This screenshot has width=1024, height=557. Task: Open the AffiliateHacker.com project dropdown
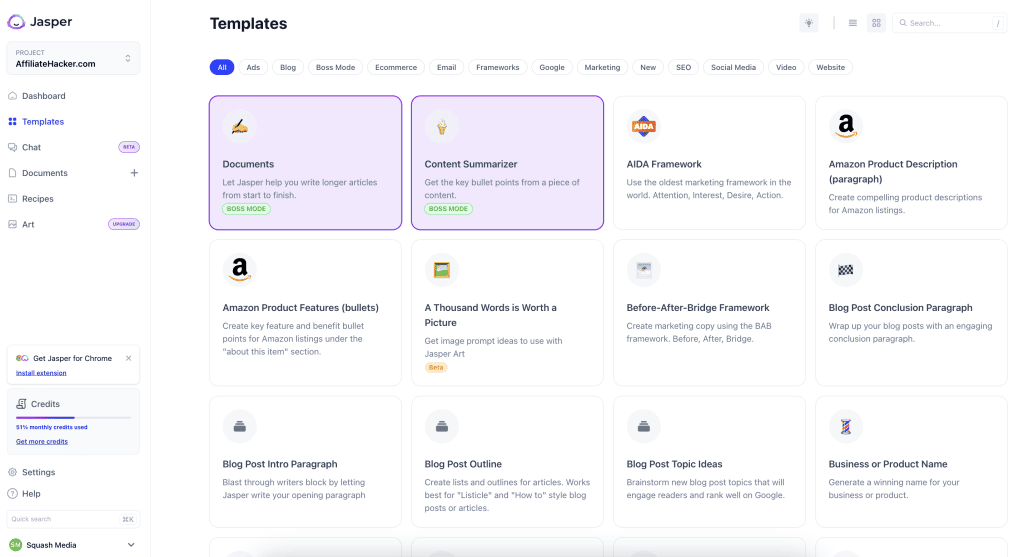[x=73, y=59]
